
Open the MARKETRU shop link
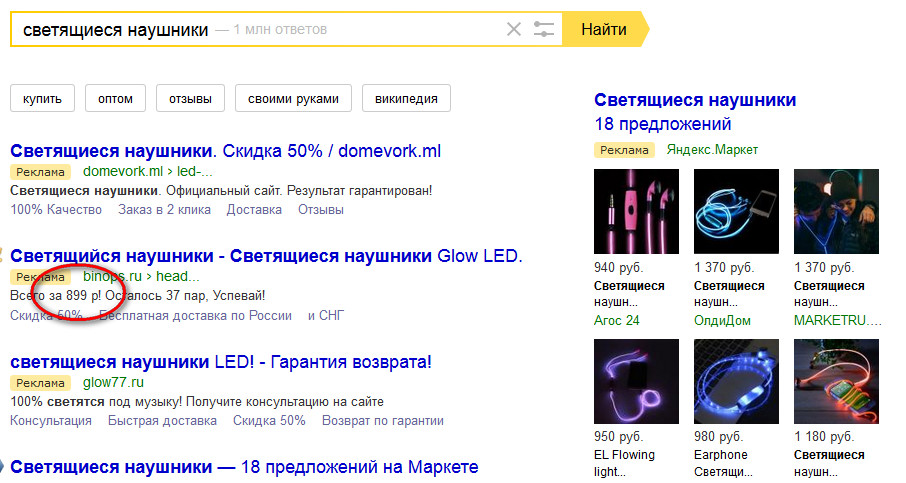837,321
